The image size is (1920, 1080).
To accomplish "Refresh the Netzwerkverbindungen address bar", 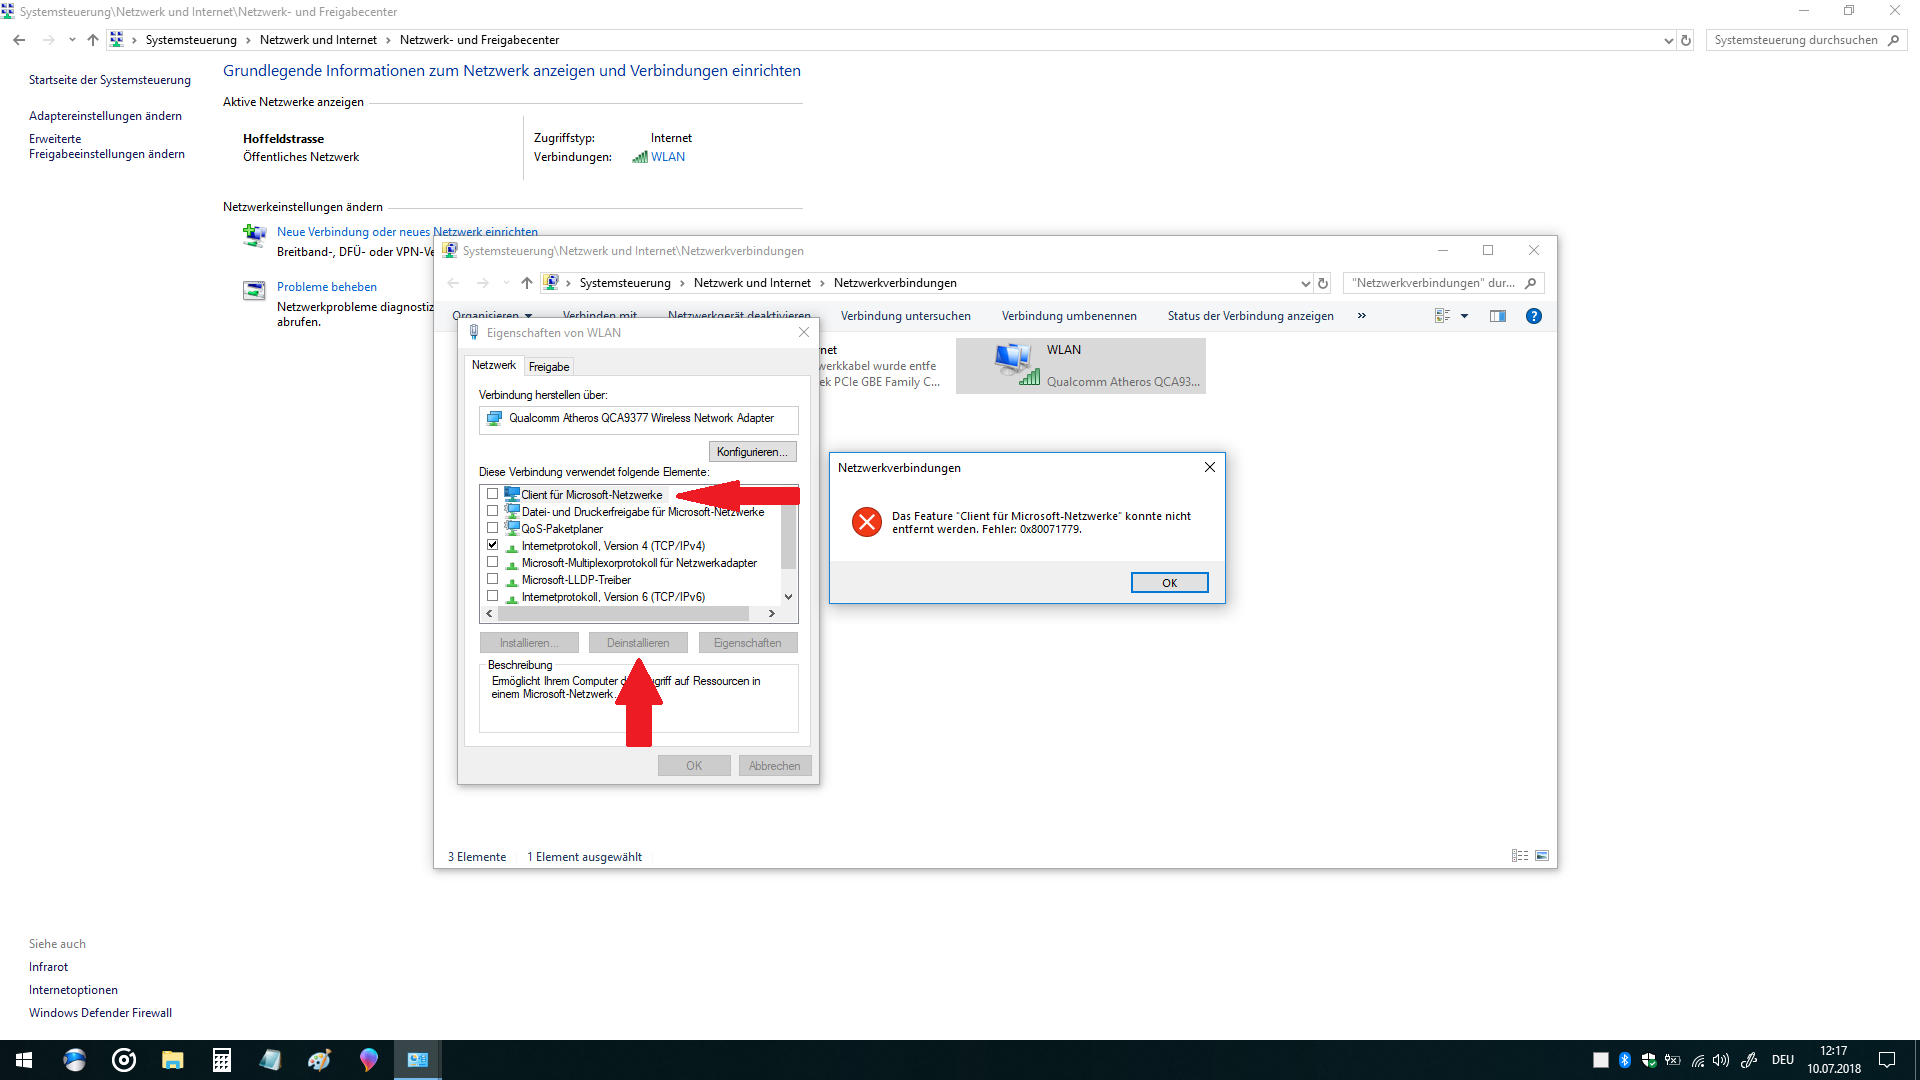I will 1322,283.
